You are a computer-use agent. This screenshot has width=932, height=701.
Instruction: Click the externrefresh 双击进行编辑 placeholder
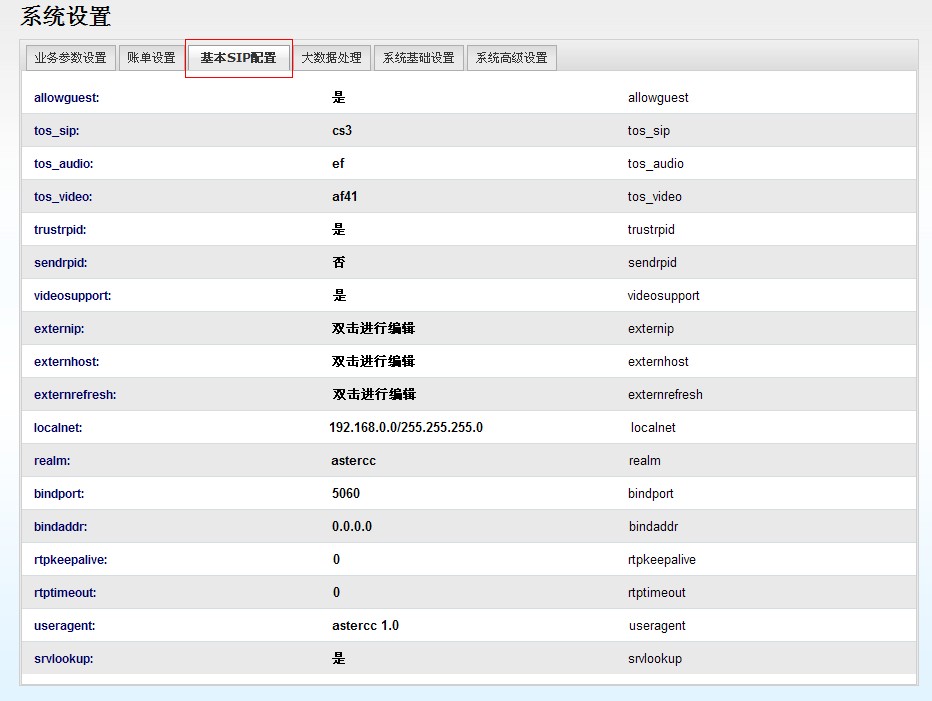click(373, 395)
